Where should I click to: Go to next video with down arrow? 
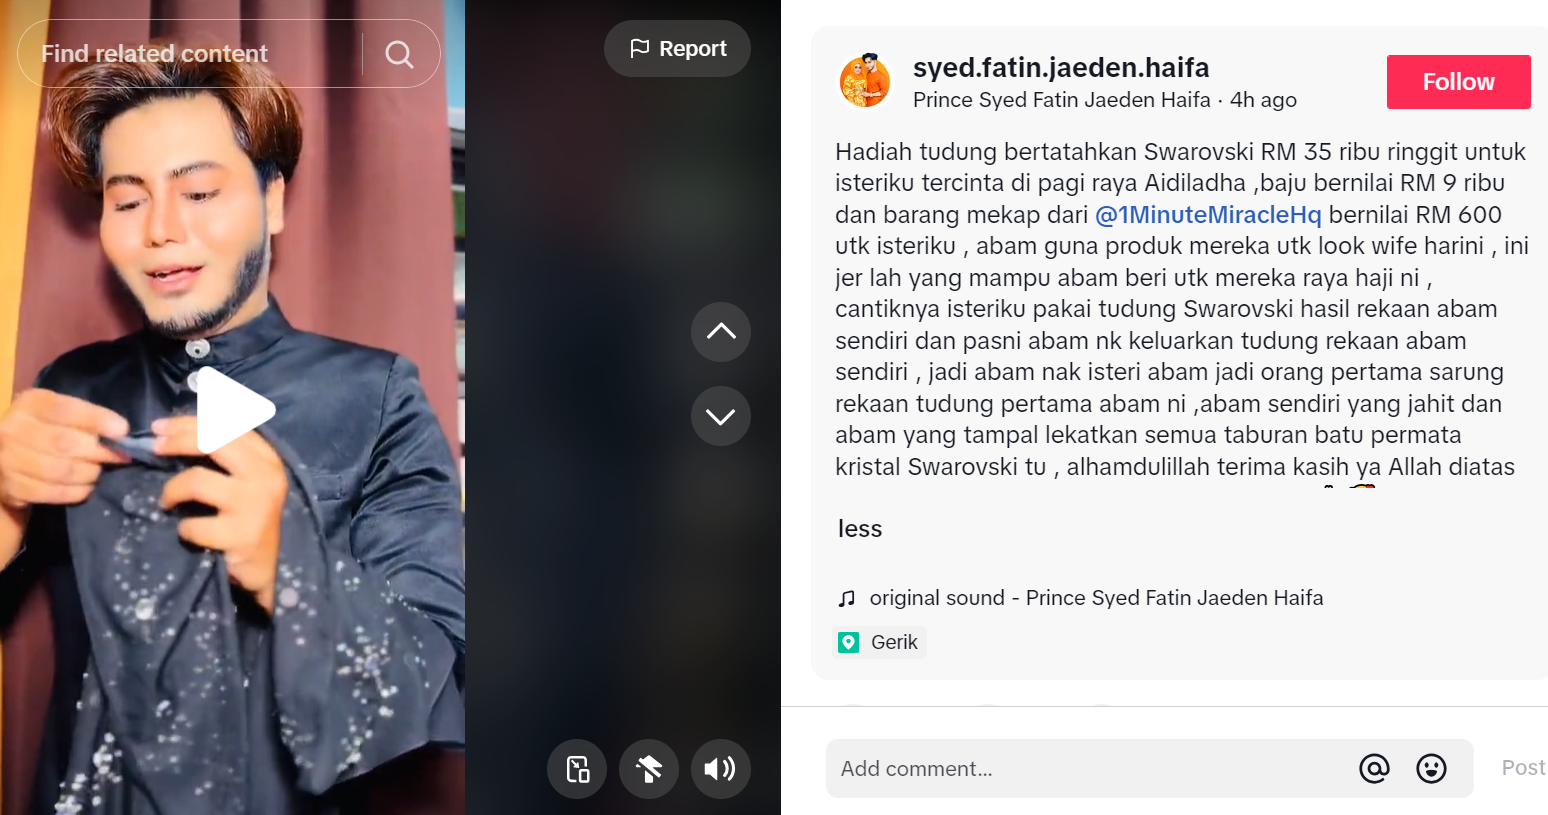[721, 416]
